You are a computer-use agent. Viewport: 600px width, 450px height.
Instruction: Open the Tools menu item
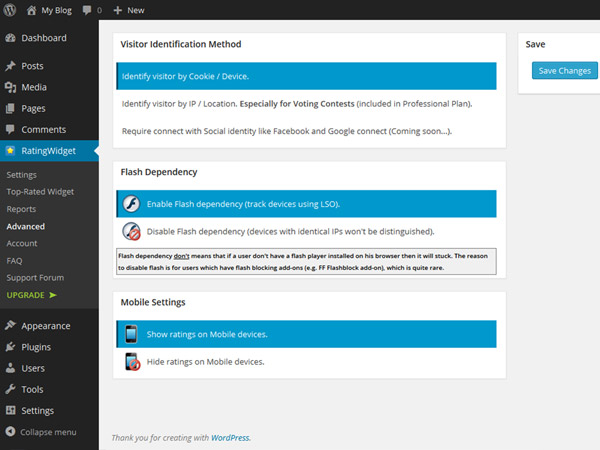49,389
